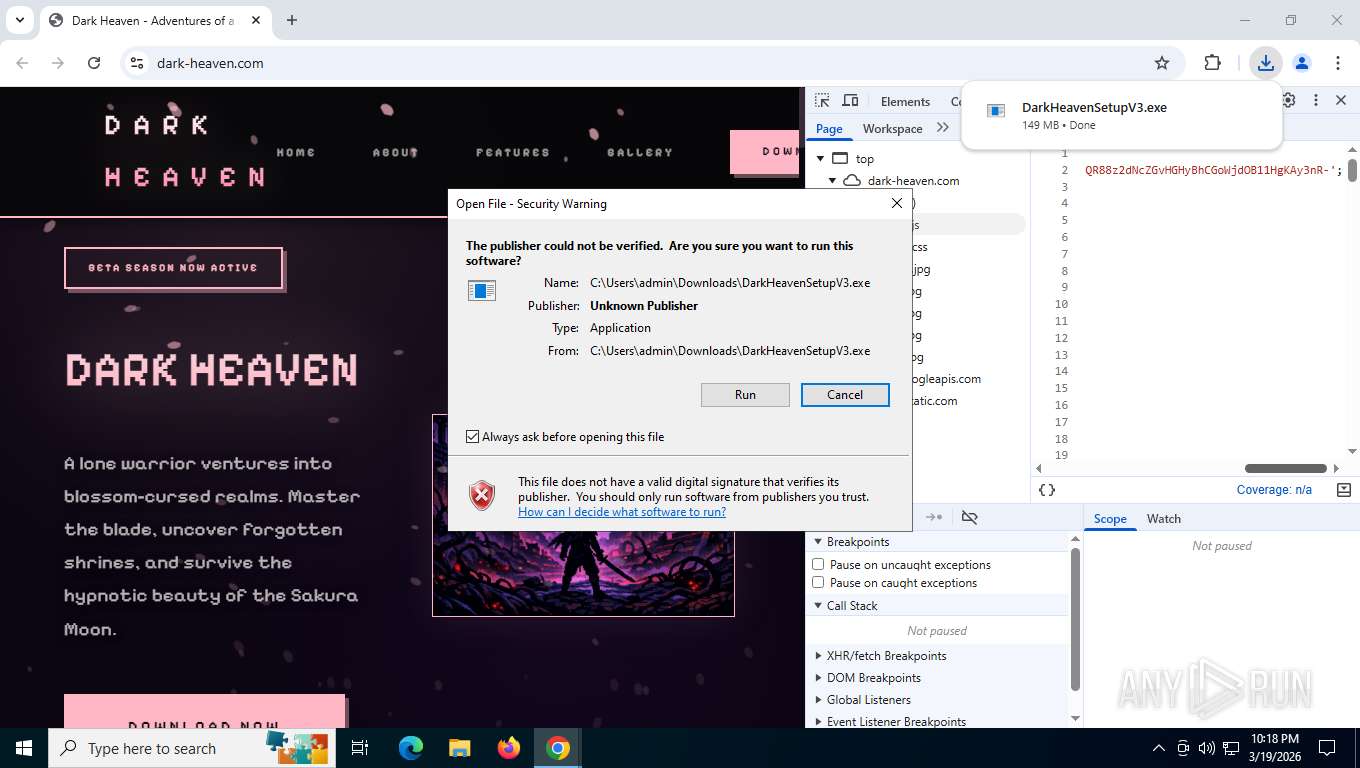Launch Firefox from the taskbar
Viewport: 1360px width, 768px height.
(509, 748)
